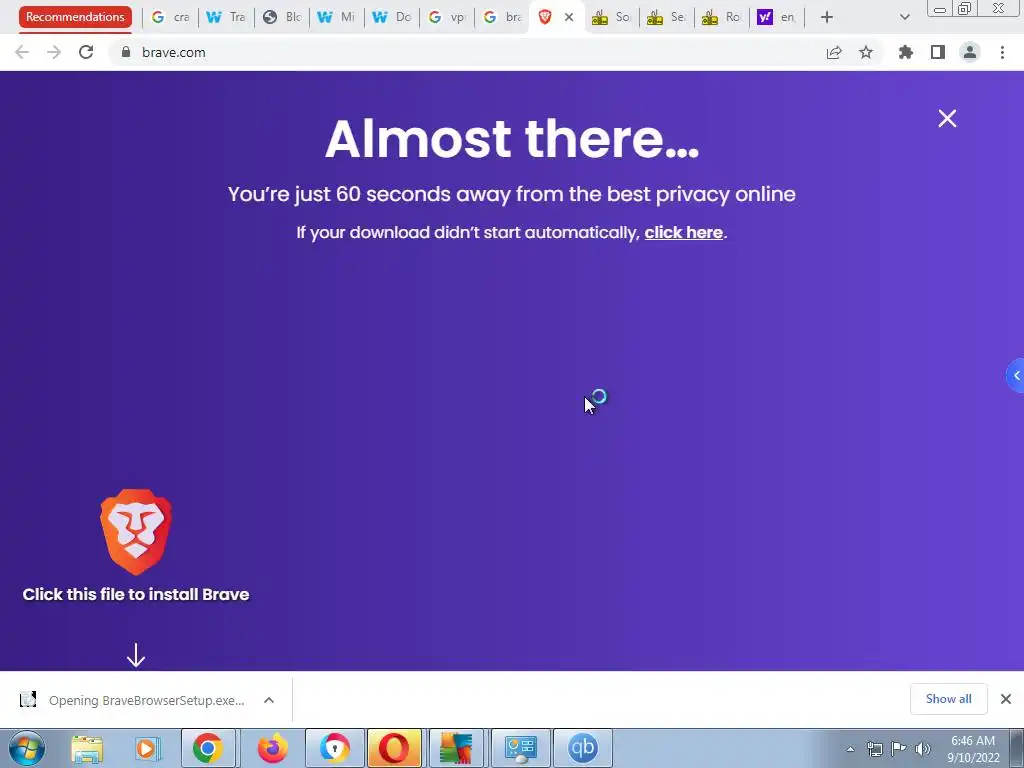Switch to the Google 'cra' tab

(x=170, y=17)
